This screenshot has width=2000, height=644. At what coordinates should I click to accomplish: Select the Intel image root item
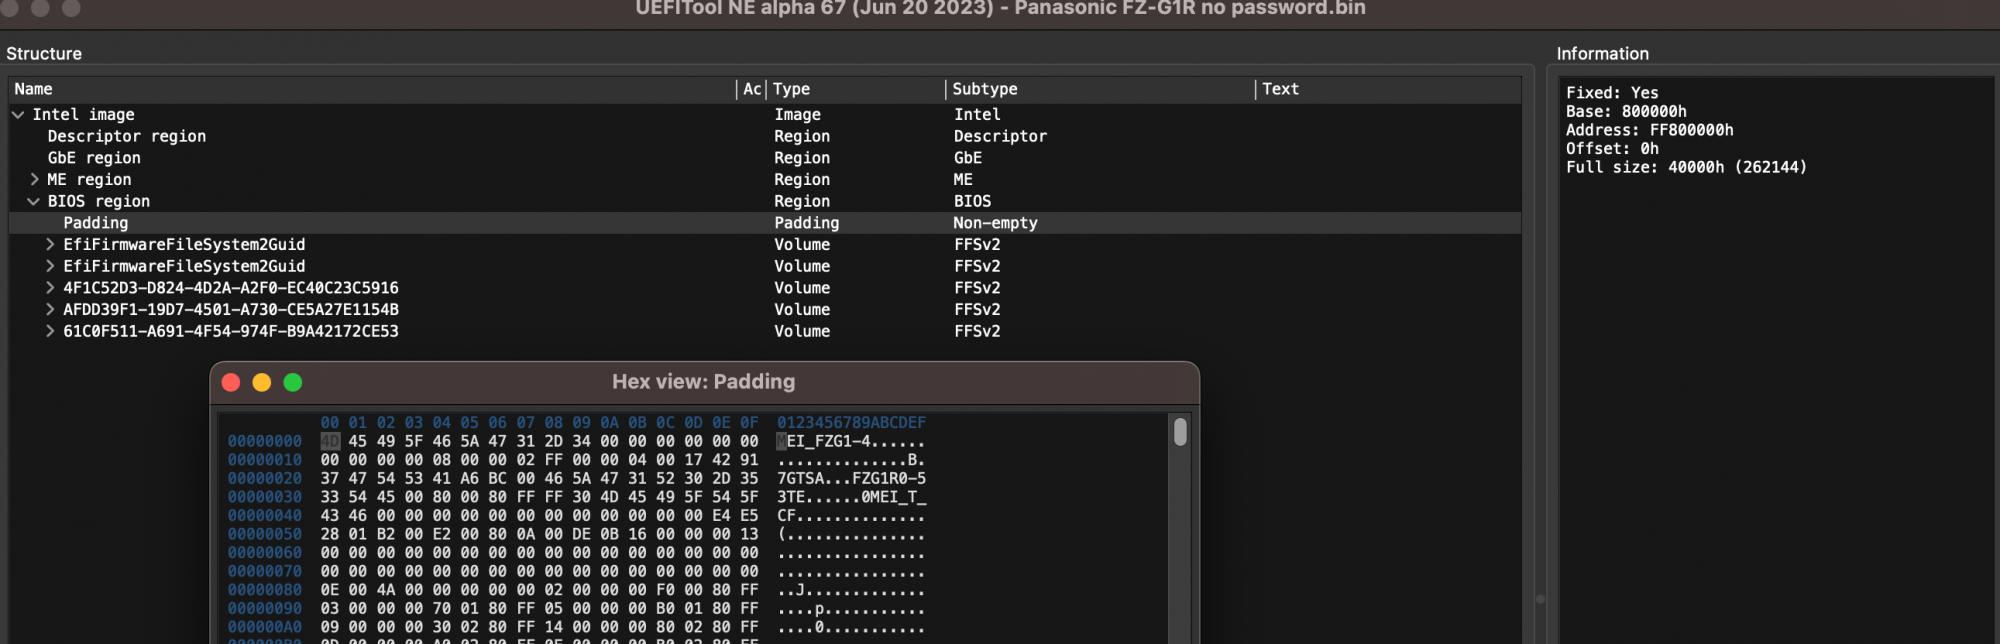[x=765, y=115]
